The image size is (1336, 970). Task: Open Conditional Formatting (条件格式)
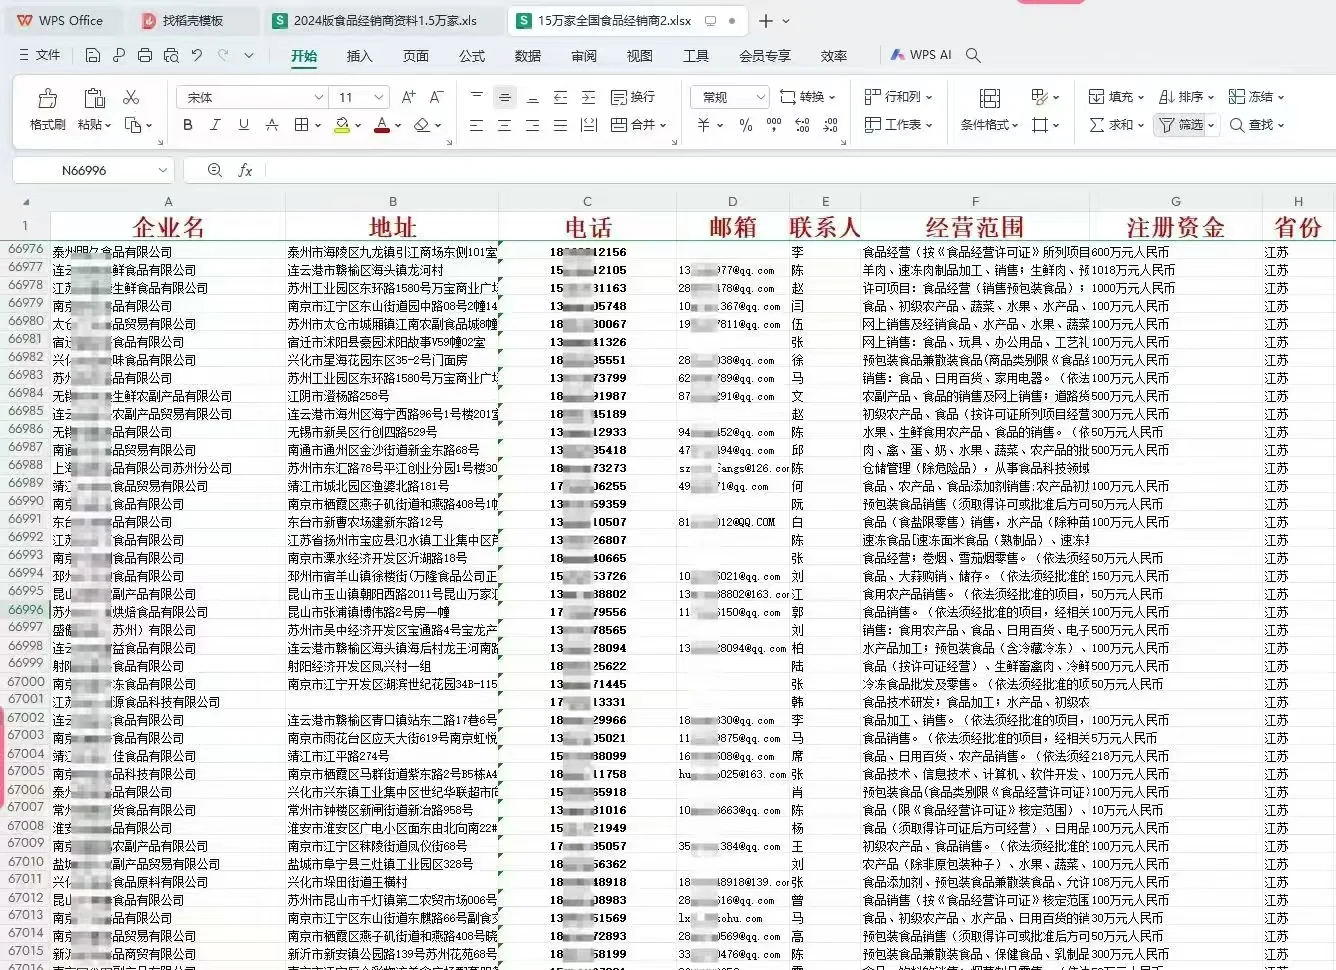[985, 125]
